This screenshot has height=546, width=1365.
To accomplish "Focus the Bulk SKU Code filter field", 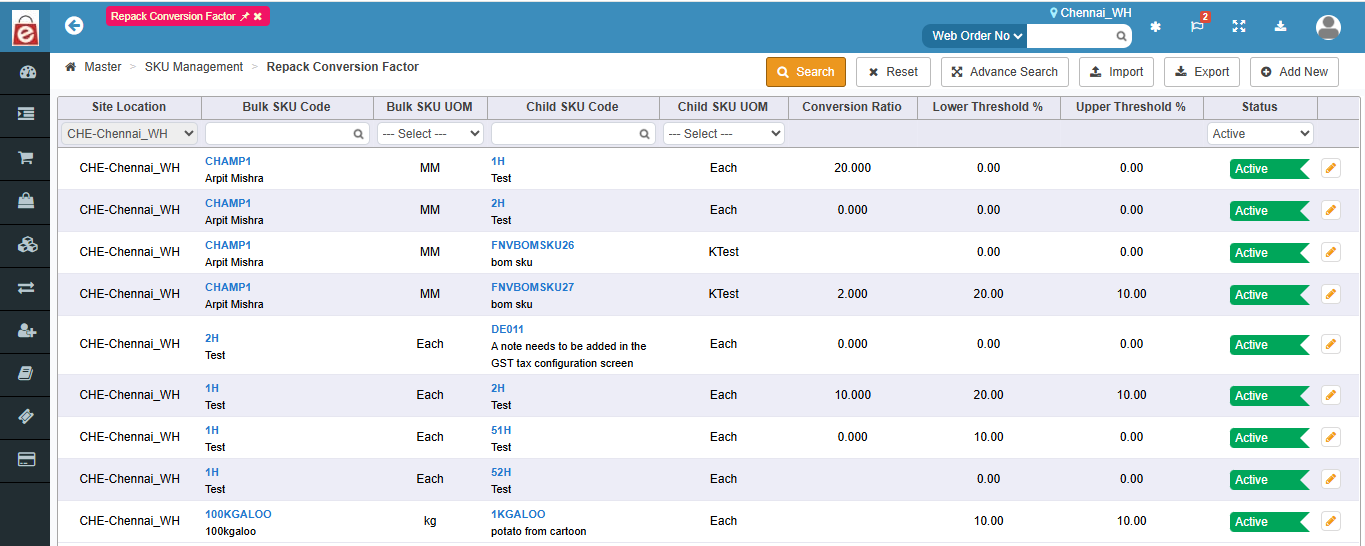I will [x=287, y=133].
